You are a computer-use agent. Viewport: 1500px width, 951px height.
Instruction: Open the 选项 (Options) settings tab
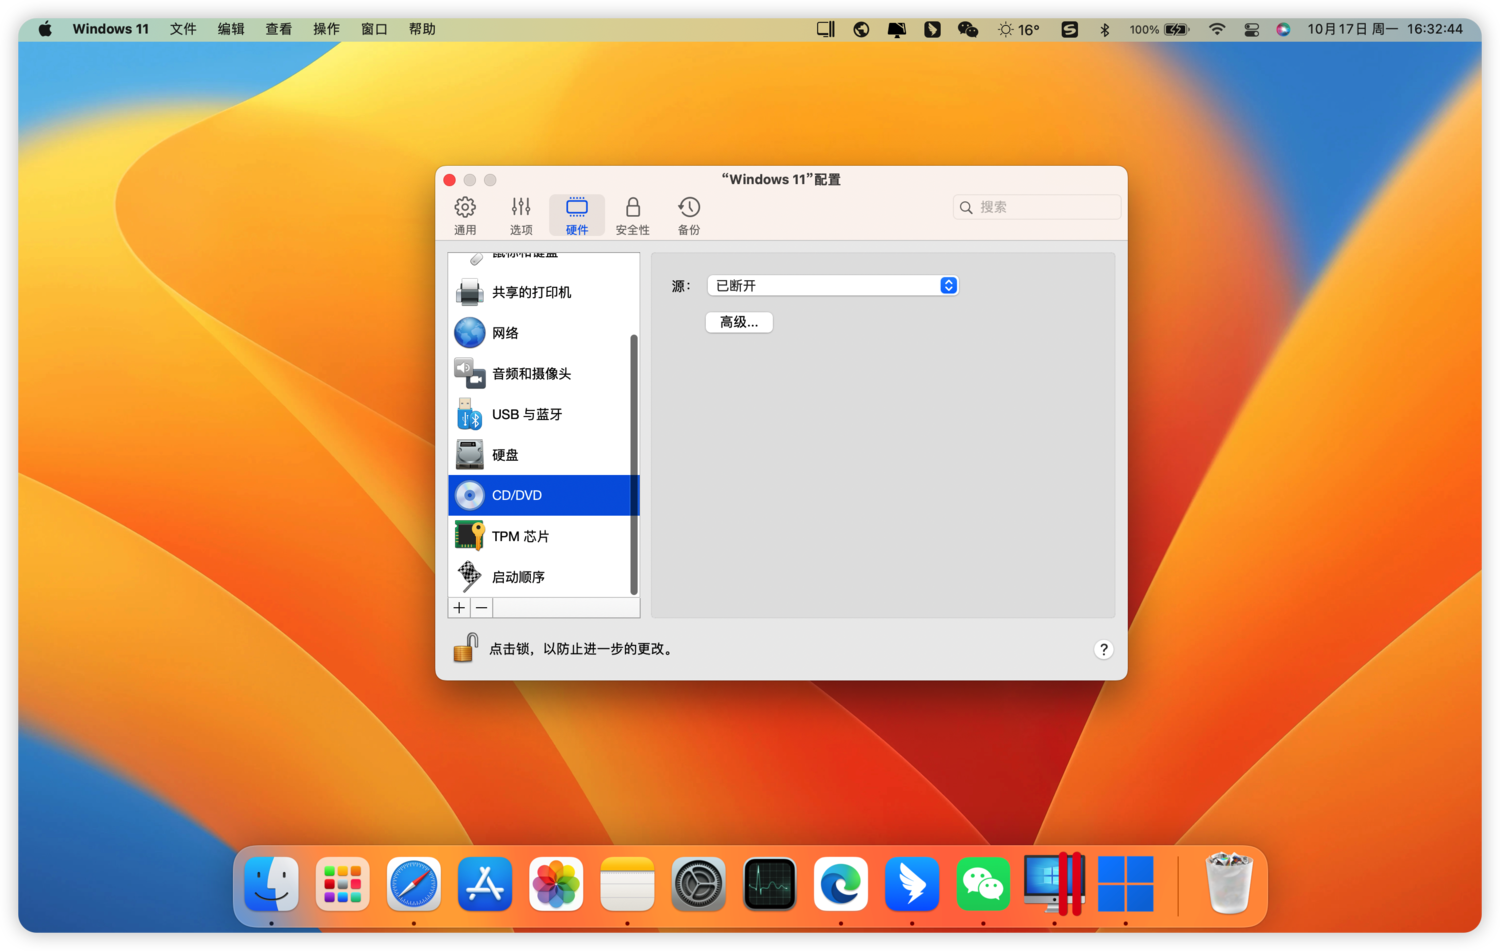coord(521,215)
